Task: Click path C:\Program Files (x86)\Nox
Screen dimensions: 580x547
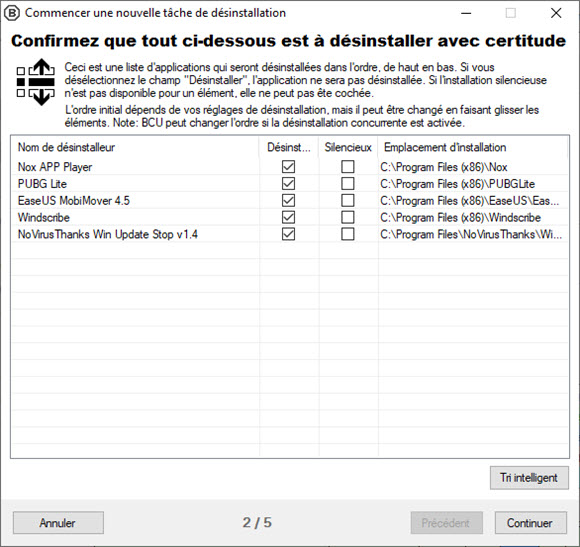Action: [444, 167]
